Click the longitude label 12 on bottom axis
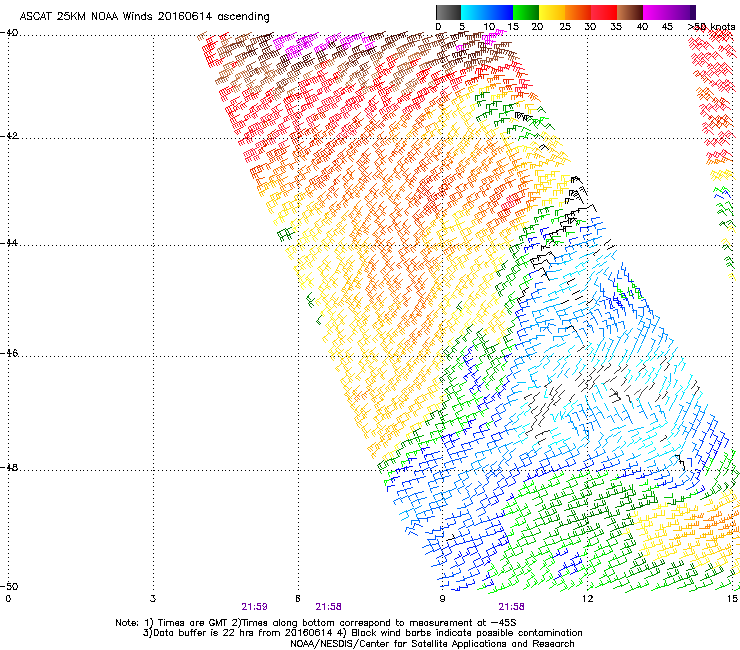 pyautogui.click(x=587, y=599)
